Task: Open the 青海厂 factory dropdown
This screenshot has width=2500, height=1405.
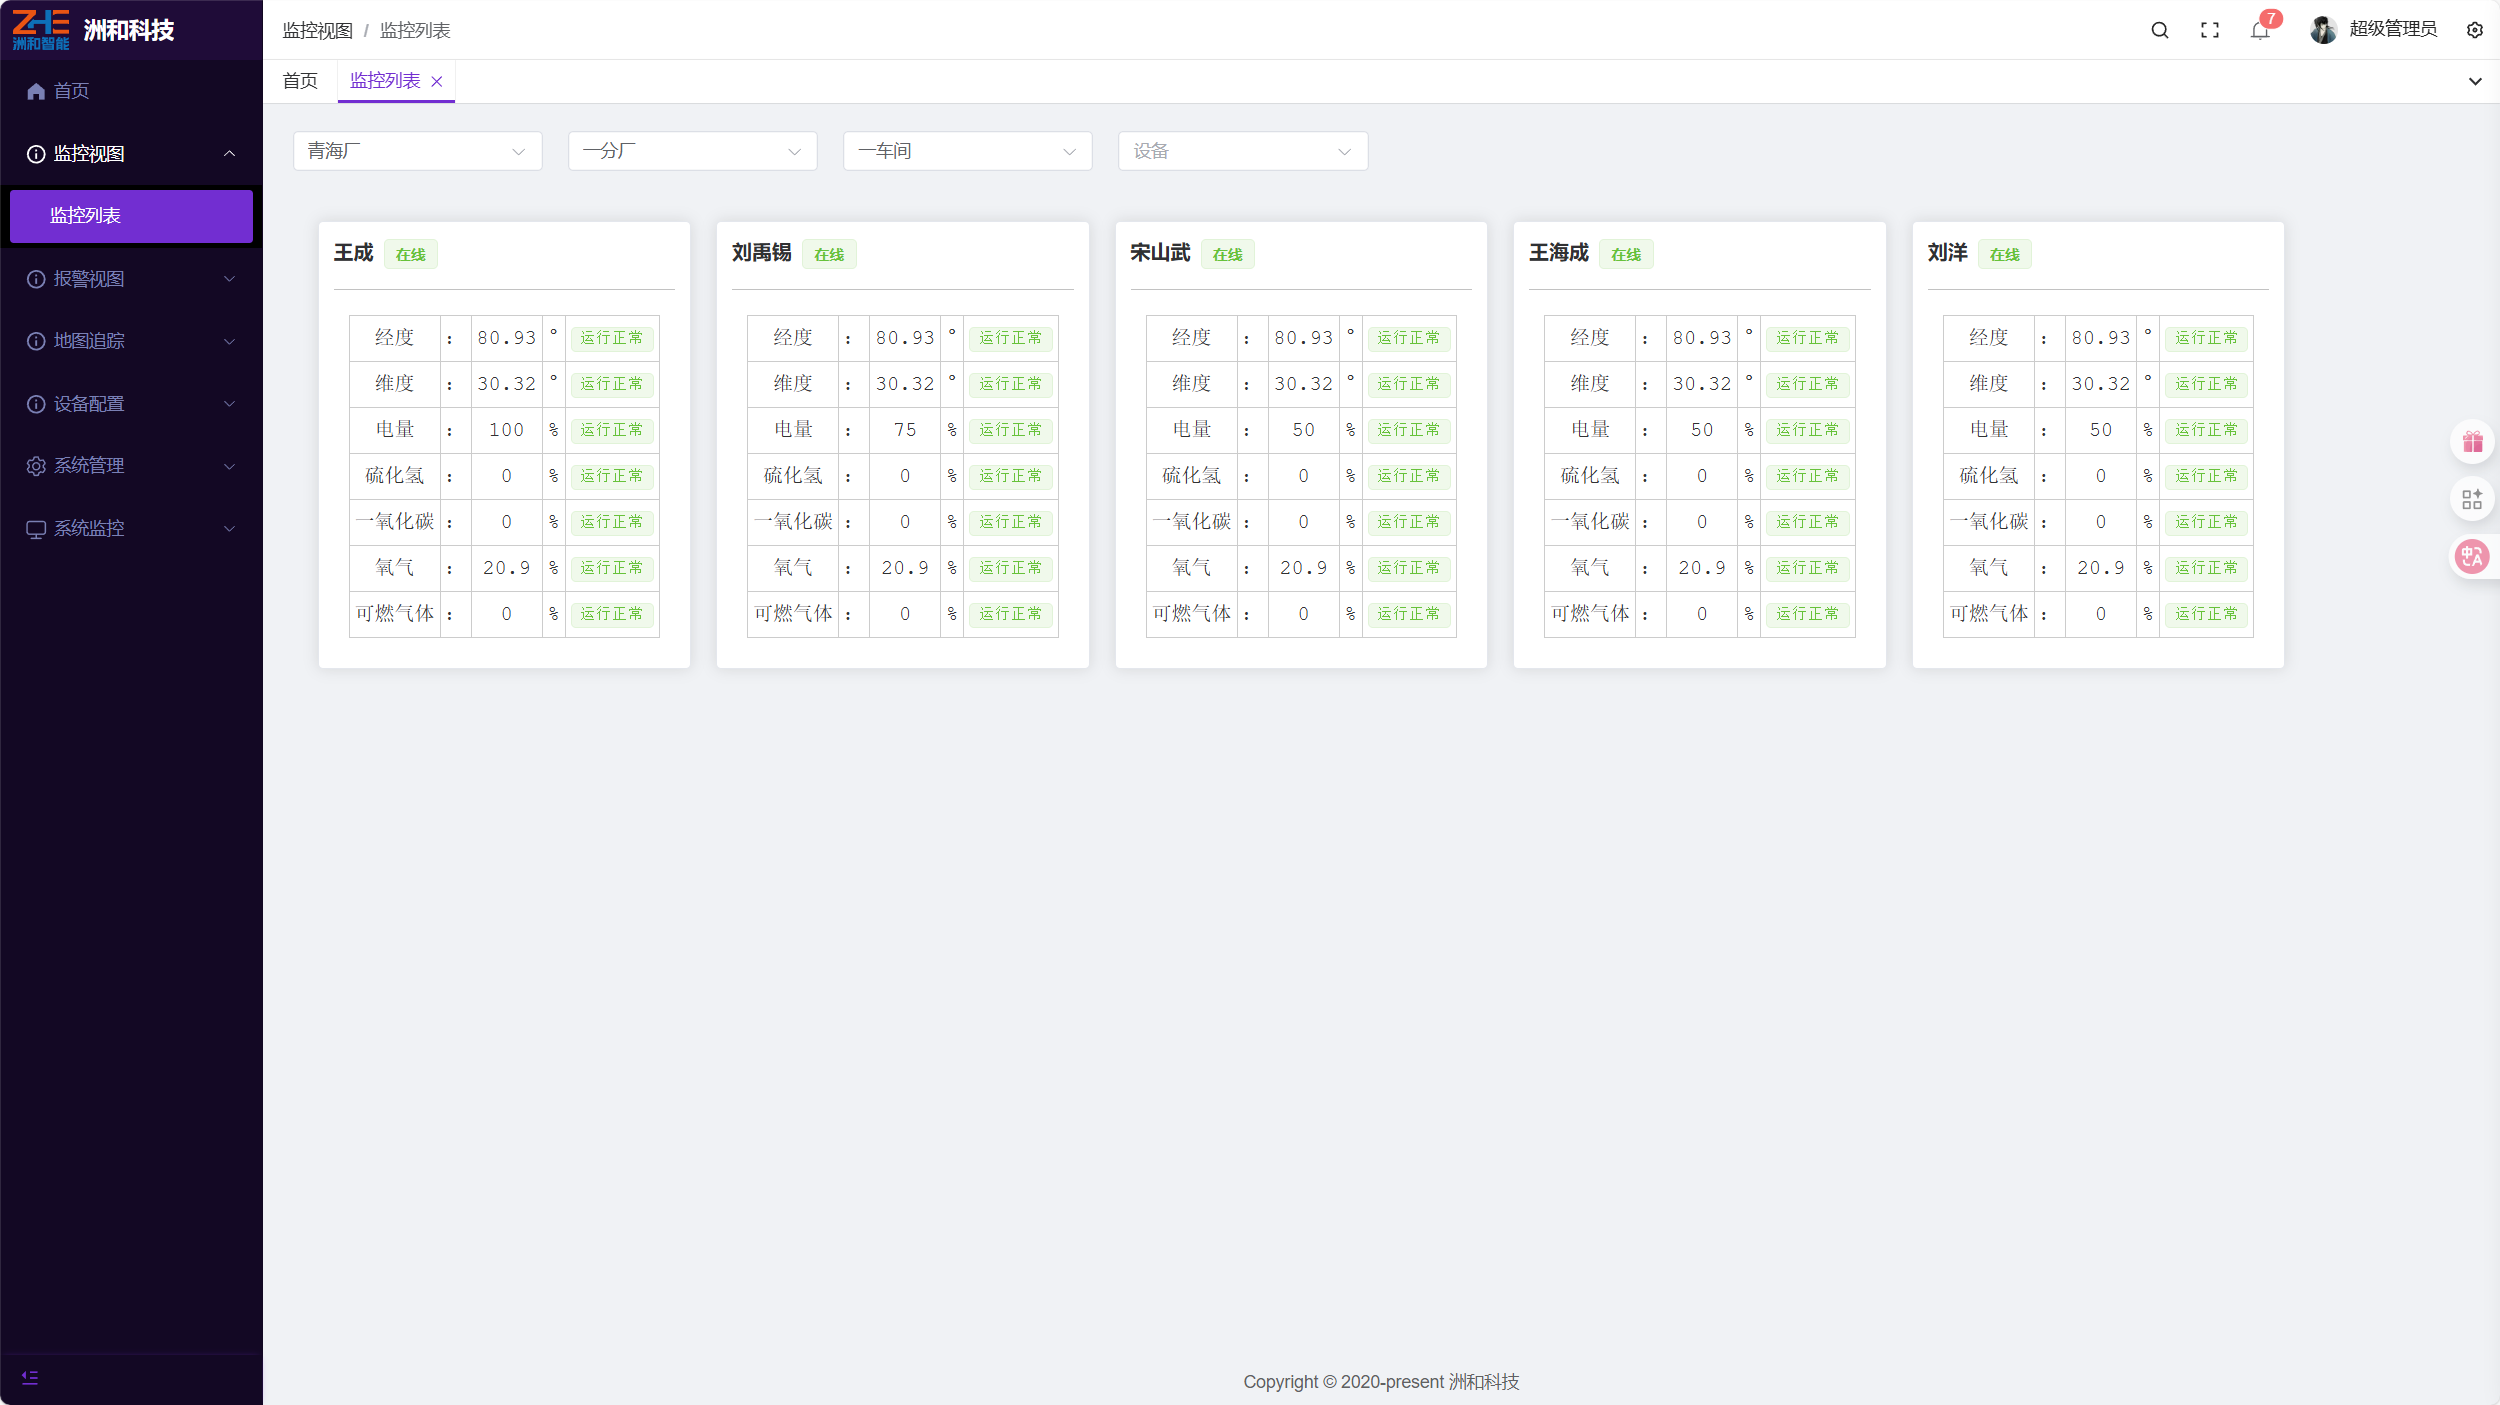Action: (x=417, y=151)
